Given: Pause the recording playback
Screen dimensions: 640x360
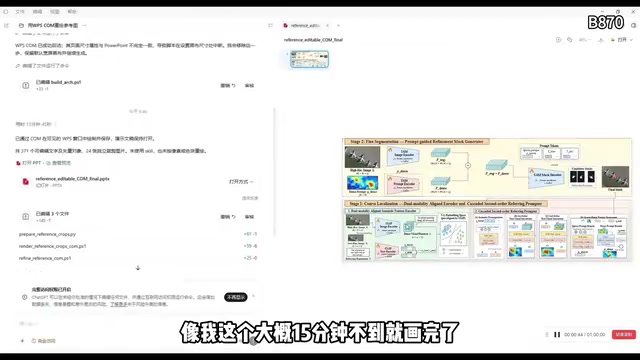Looking at the screenshot, I should pyautogui.click(x=557, y=335).
